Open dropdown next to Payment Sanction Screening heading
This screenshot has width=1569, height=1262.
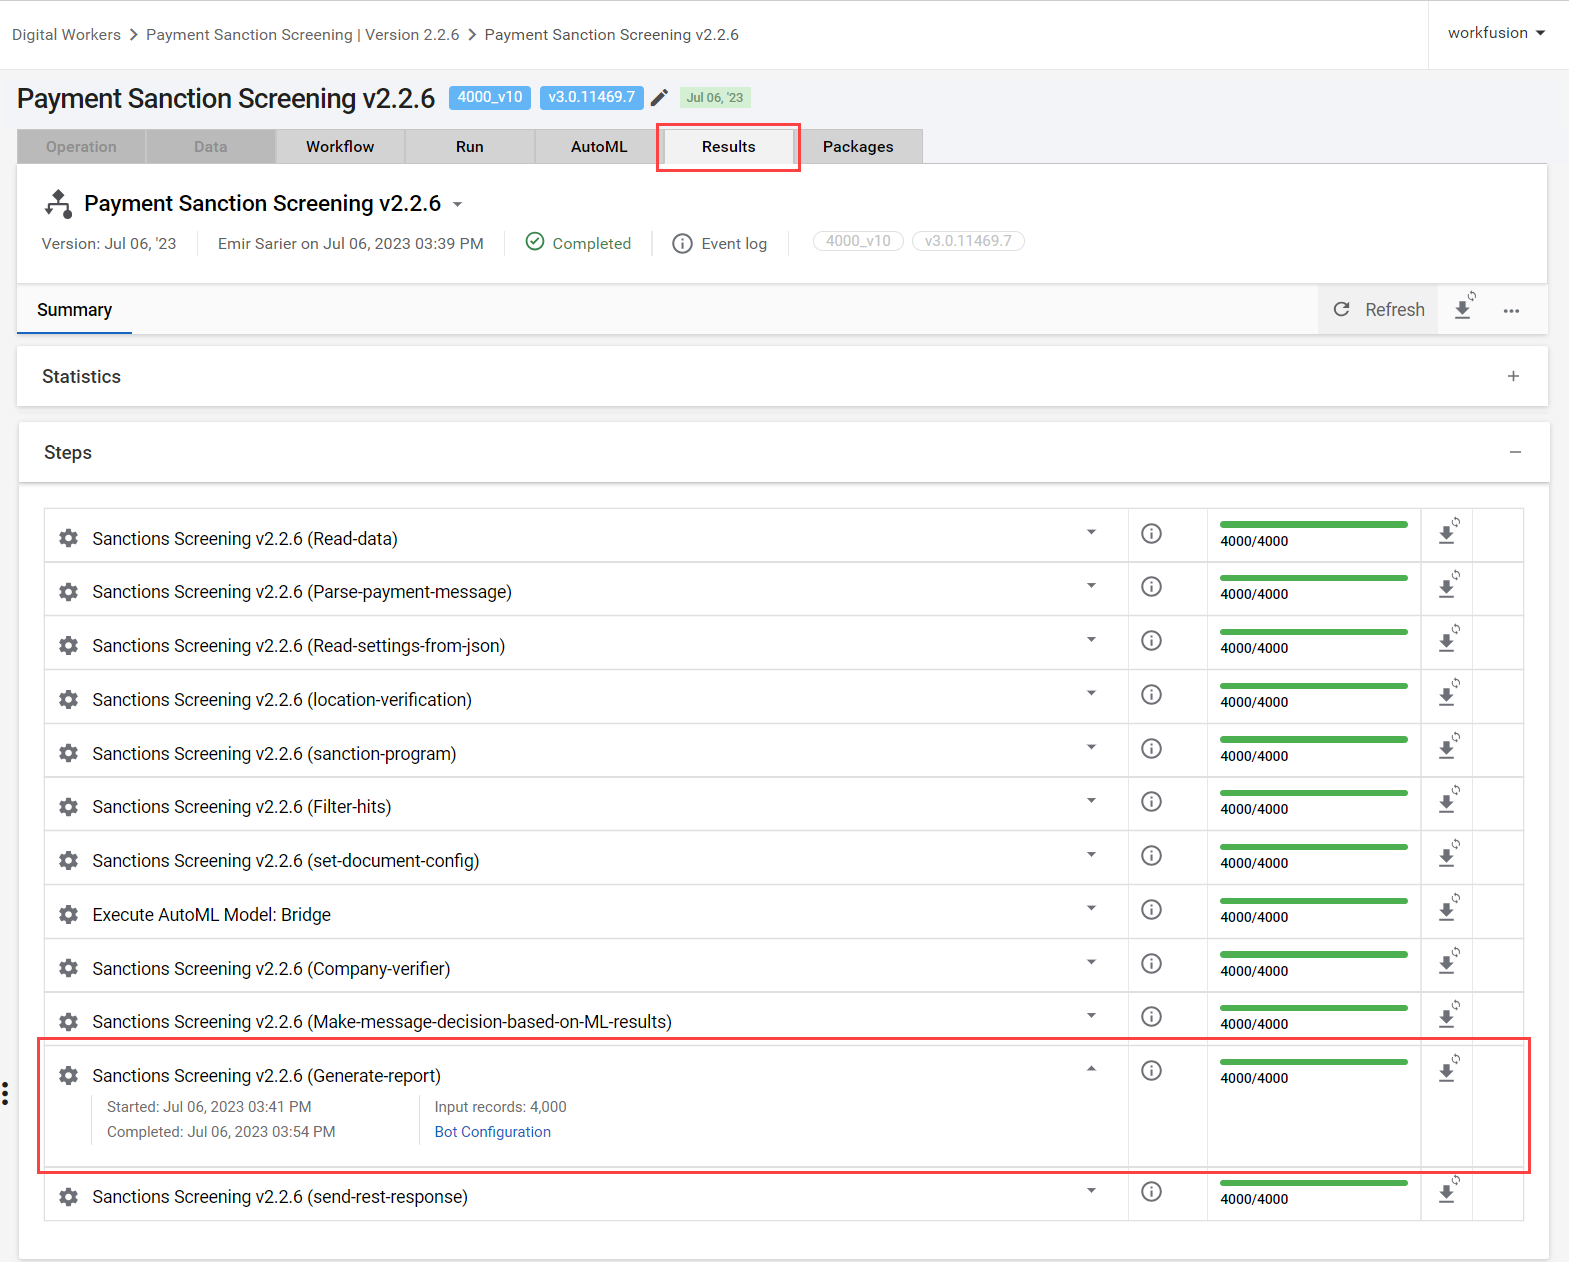point(458,204)
